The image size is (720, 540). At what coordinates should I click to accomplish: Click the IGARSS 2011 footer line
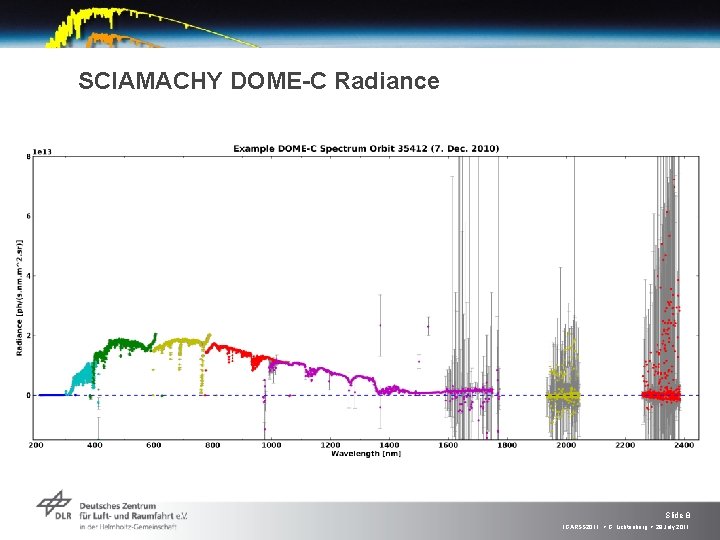pos(625,527)
